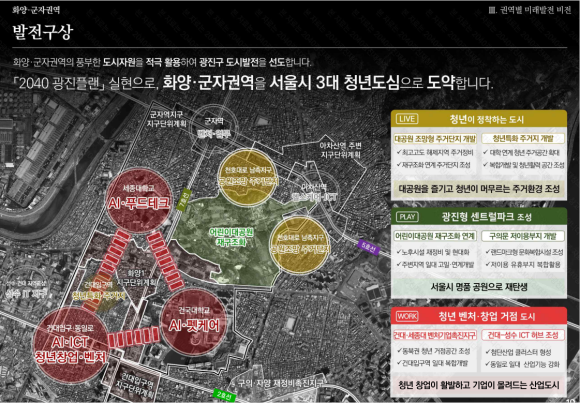Click the 동북권 청년 거점공간 조성 item

pyautogui.click(x=434, y=350)
